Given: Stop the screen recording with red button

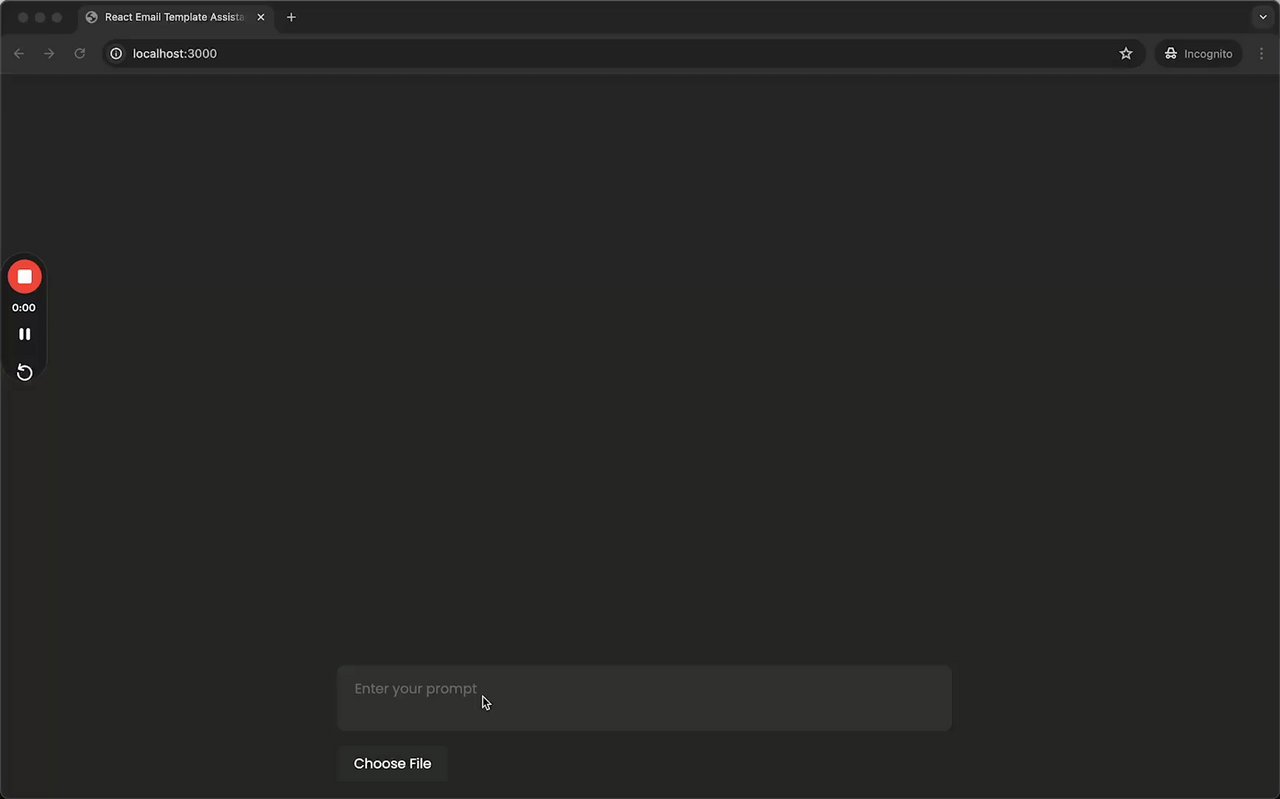Looking at the screenshot, I should [25, 277].
